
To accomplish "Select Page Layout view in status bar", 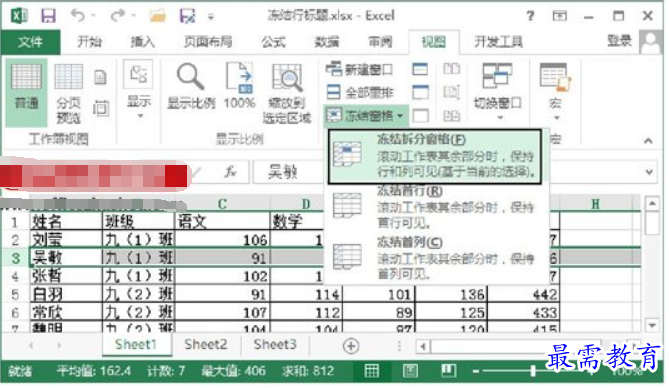I will tap(410, 371).
